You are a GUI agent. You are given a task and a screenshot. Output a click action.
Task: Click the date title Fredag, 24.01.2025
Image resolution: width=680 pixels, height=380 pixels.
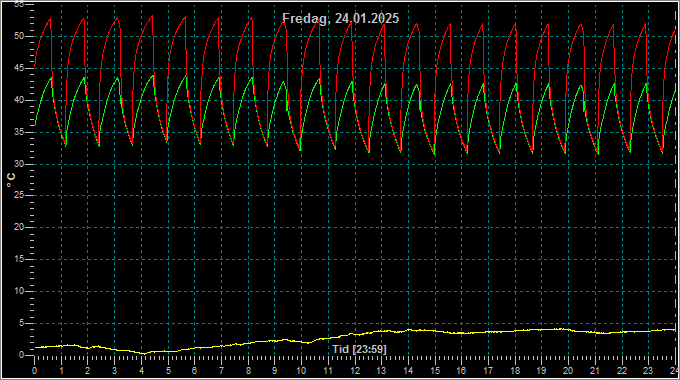(340, 18)
